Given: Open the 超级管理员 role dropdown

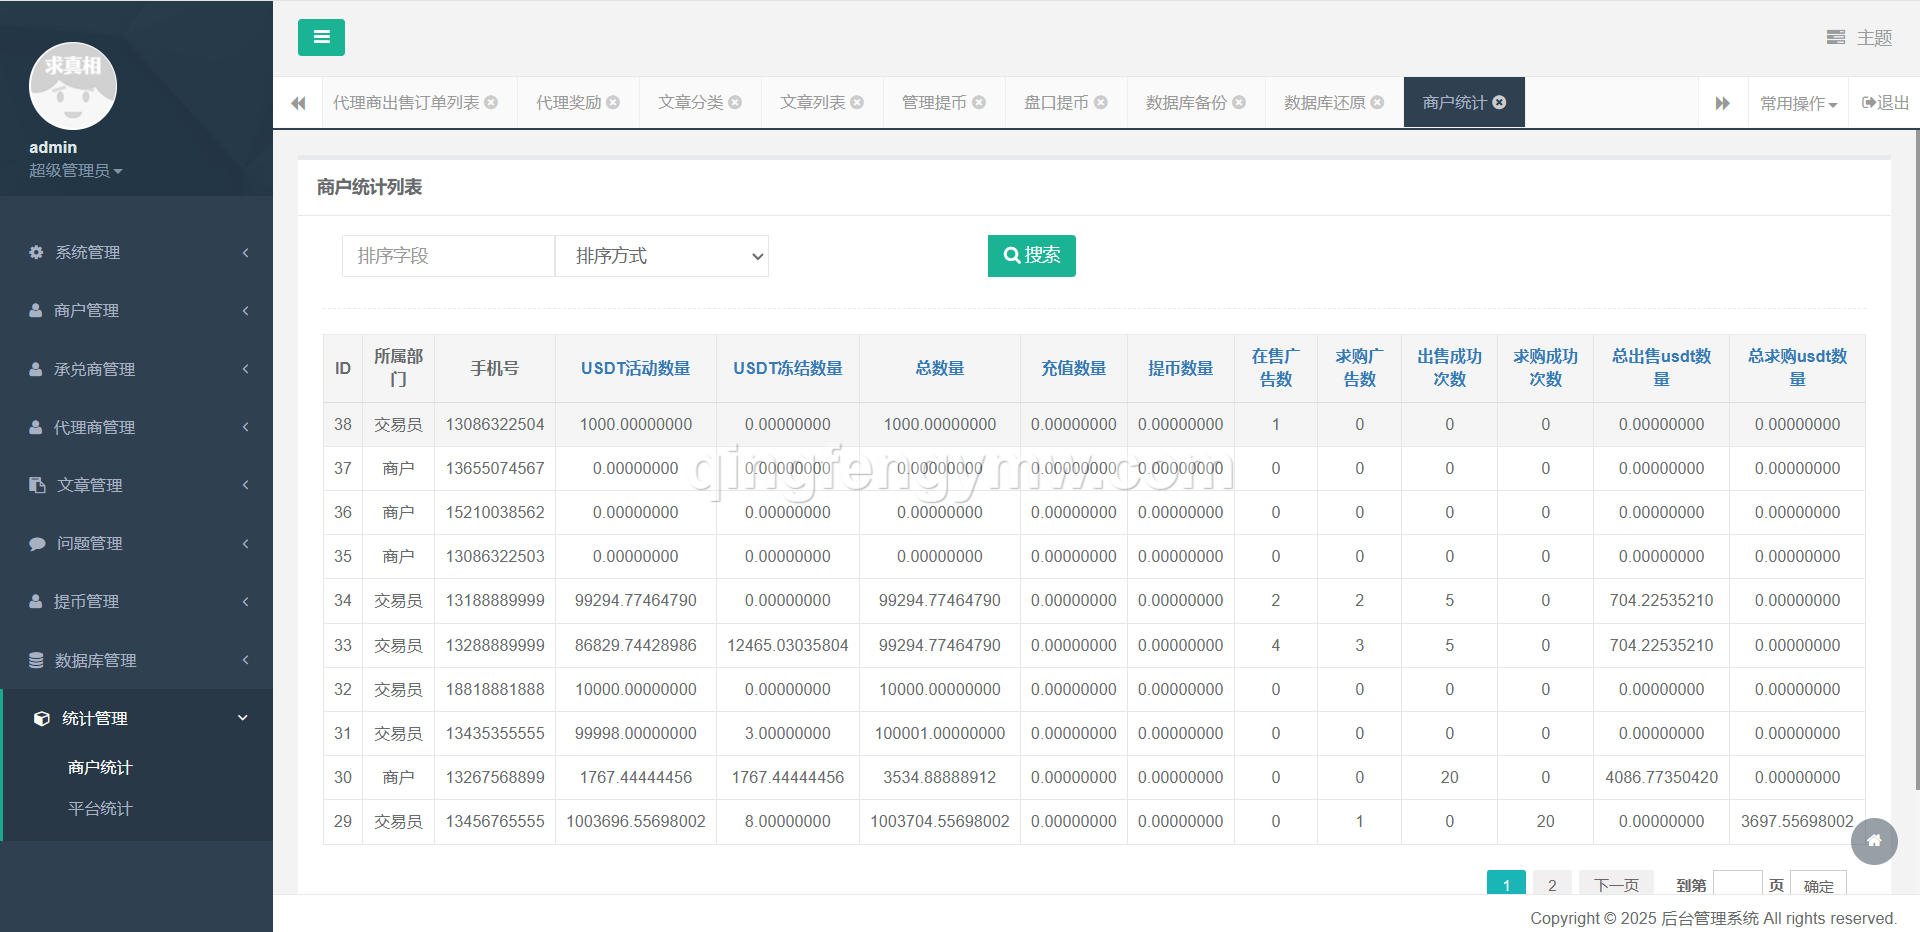Looking at the screenshot, I should [x=76, y=171].
